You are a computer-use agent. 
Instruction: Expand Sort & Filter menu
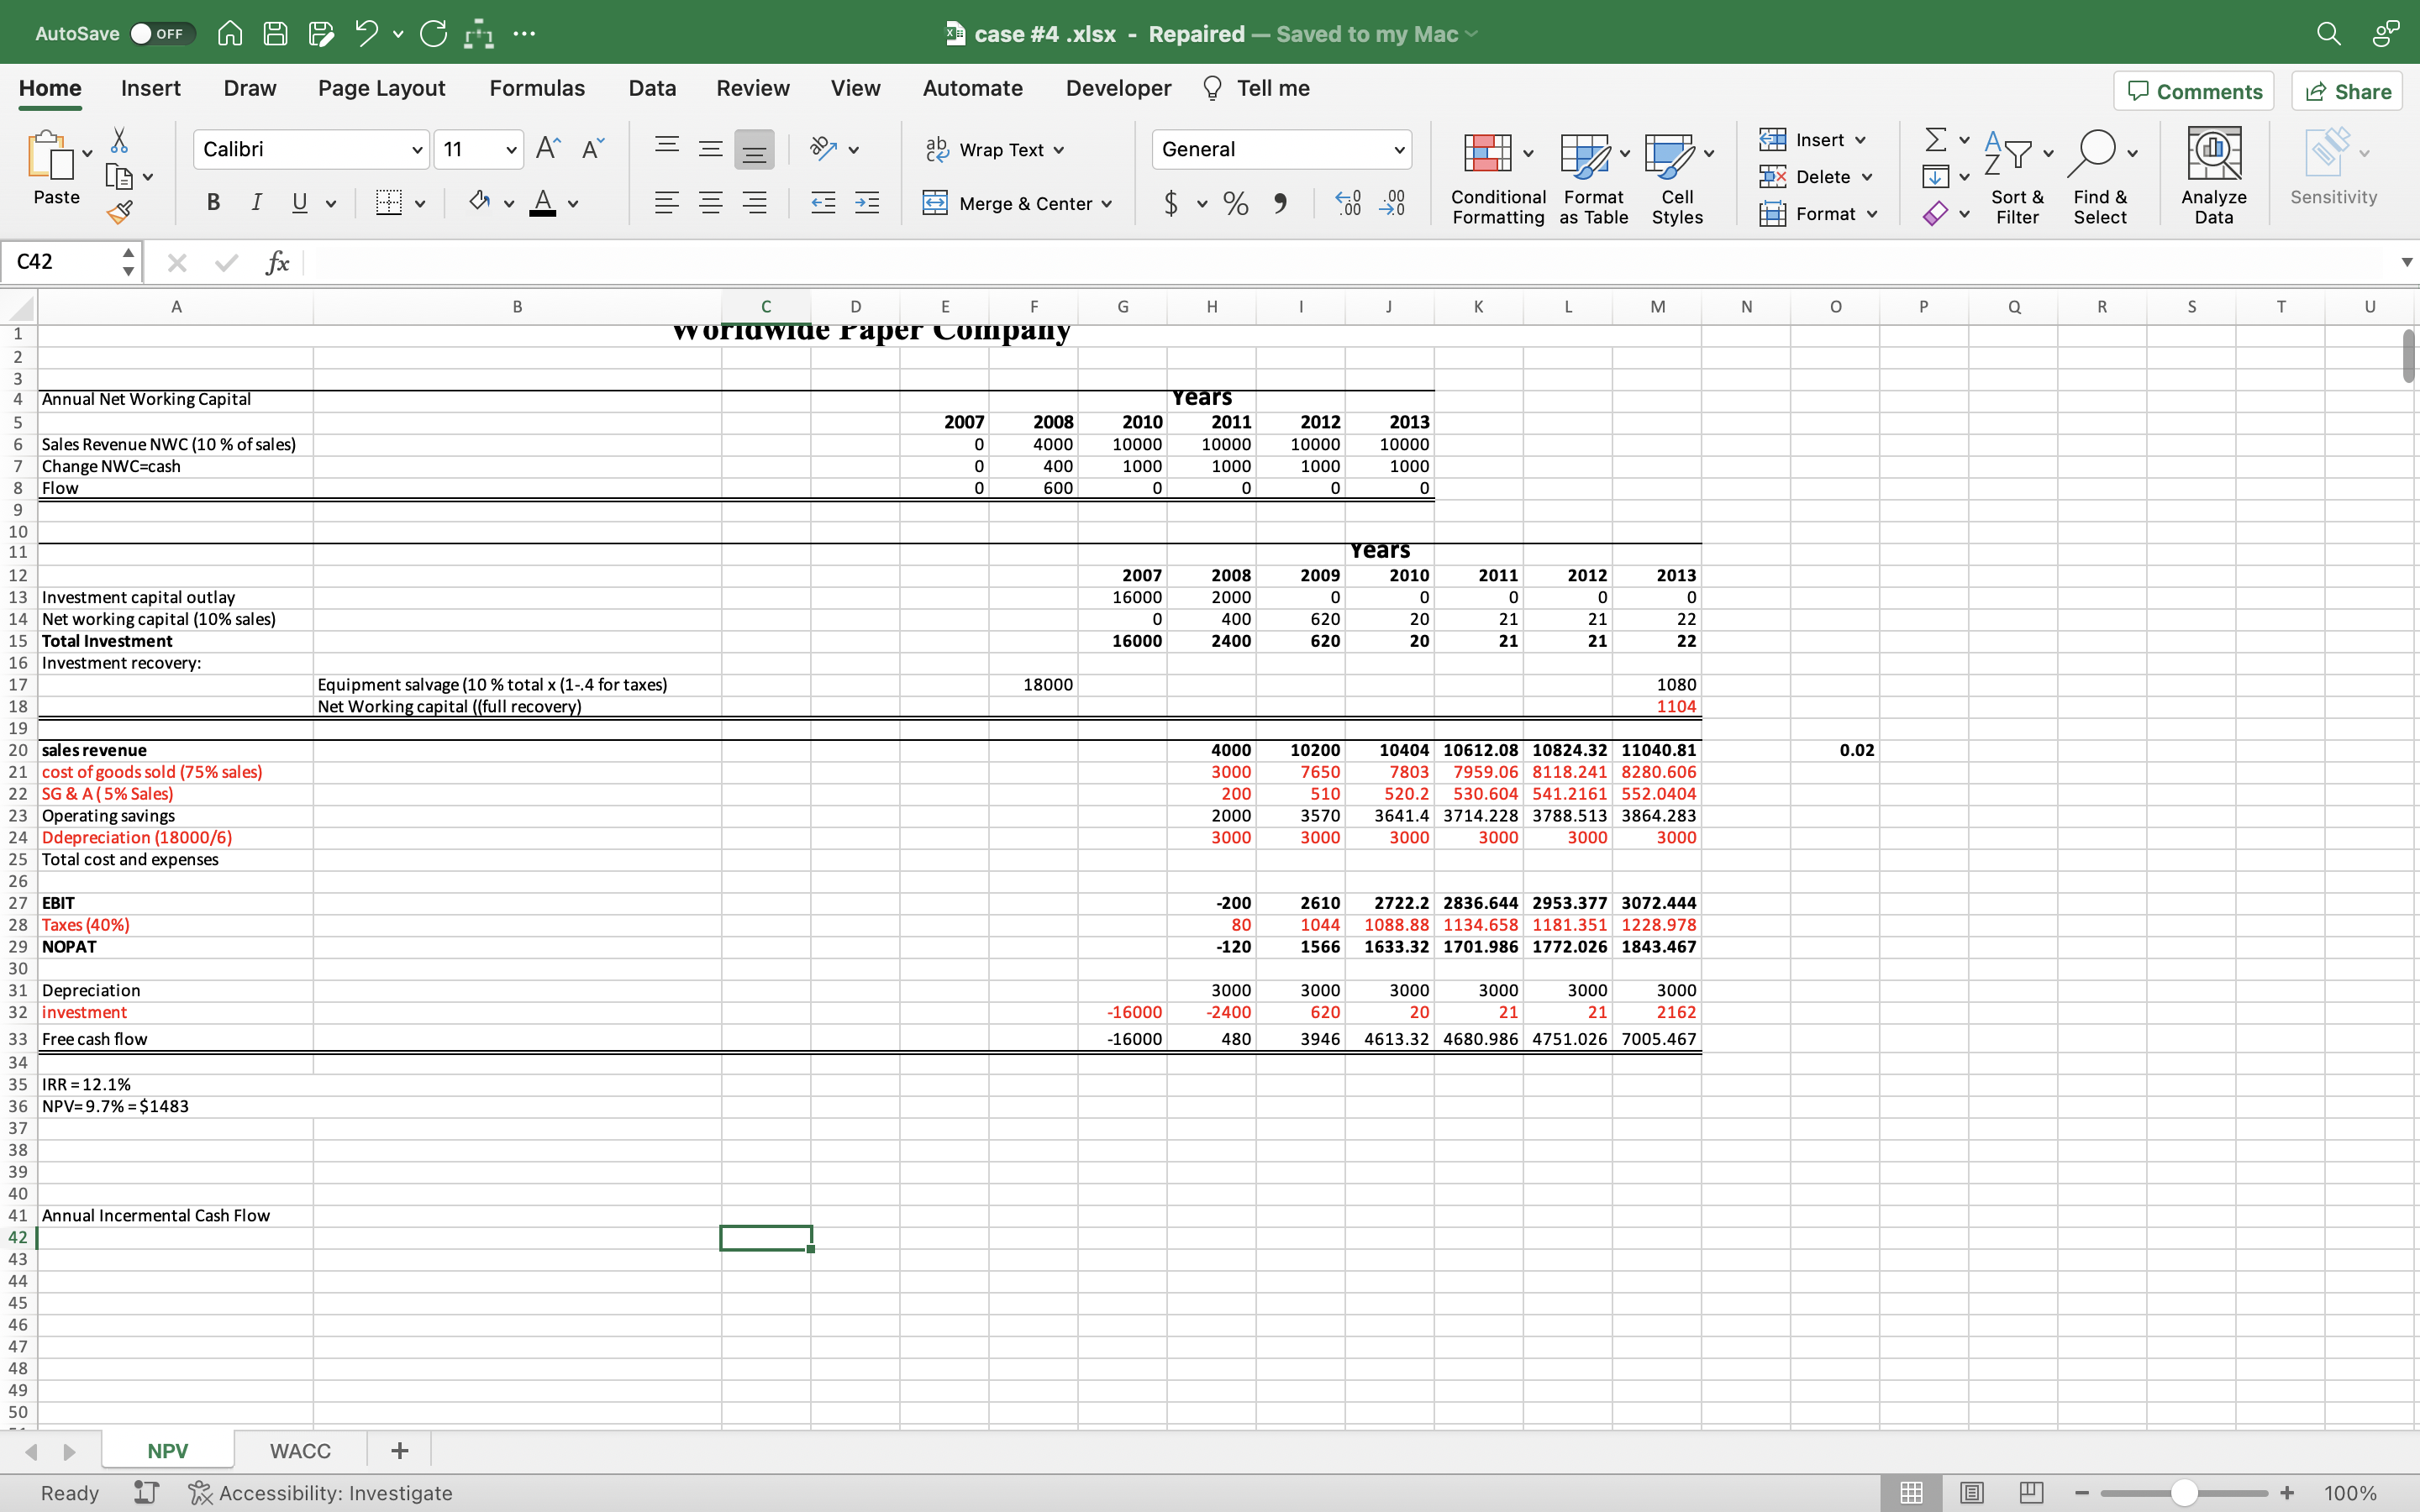2017,178
